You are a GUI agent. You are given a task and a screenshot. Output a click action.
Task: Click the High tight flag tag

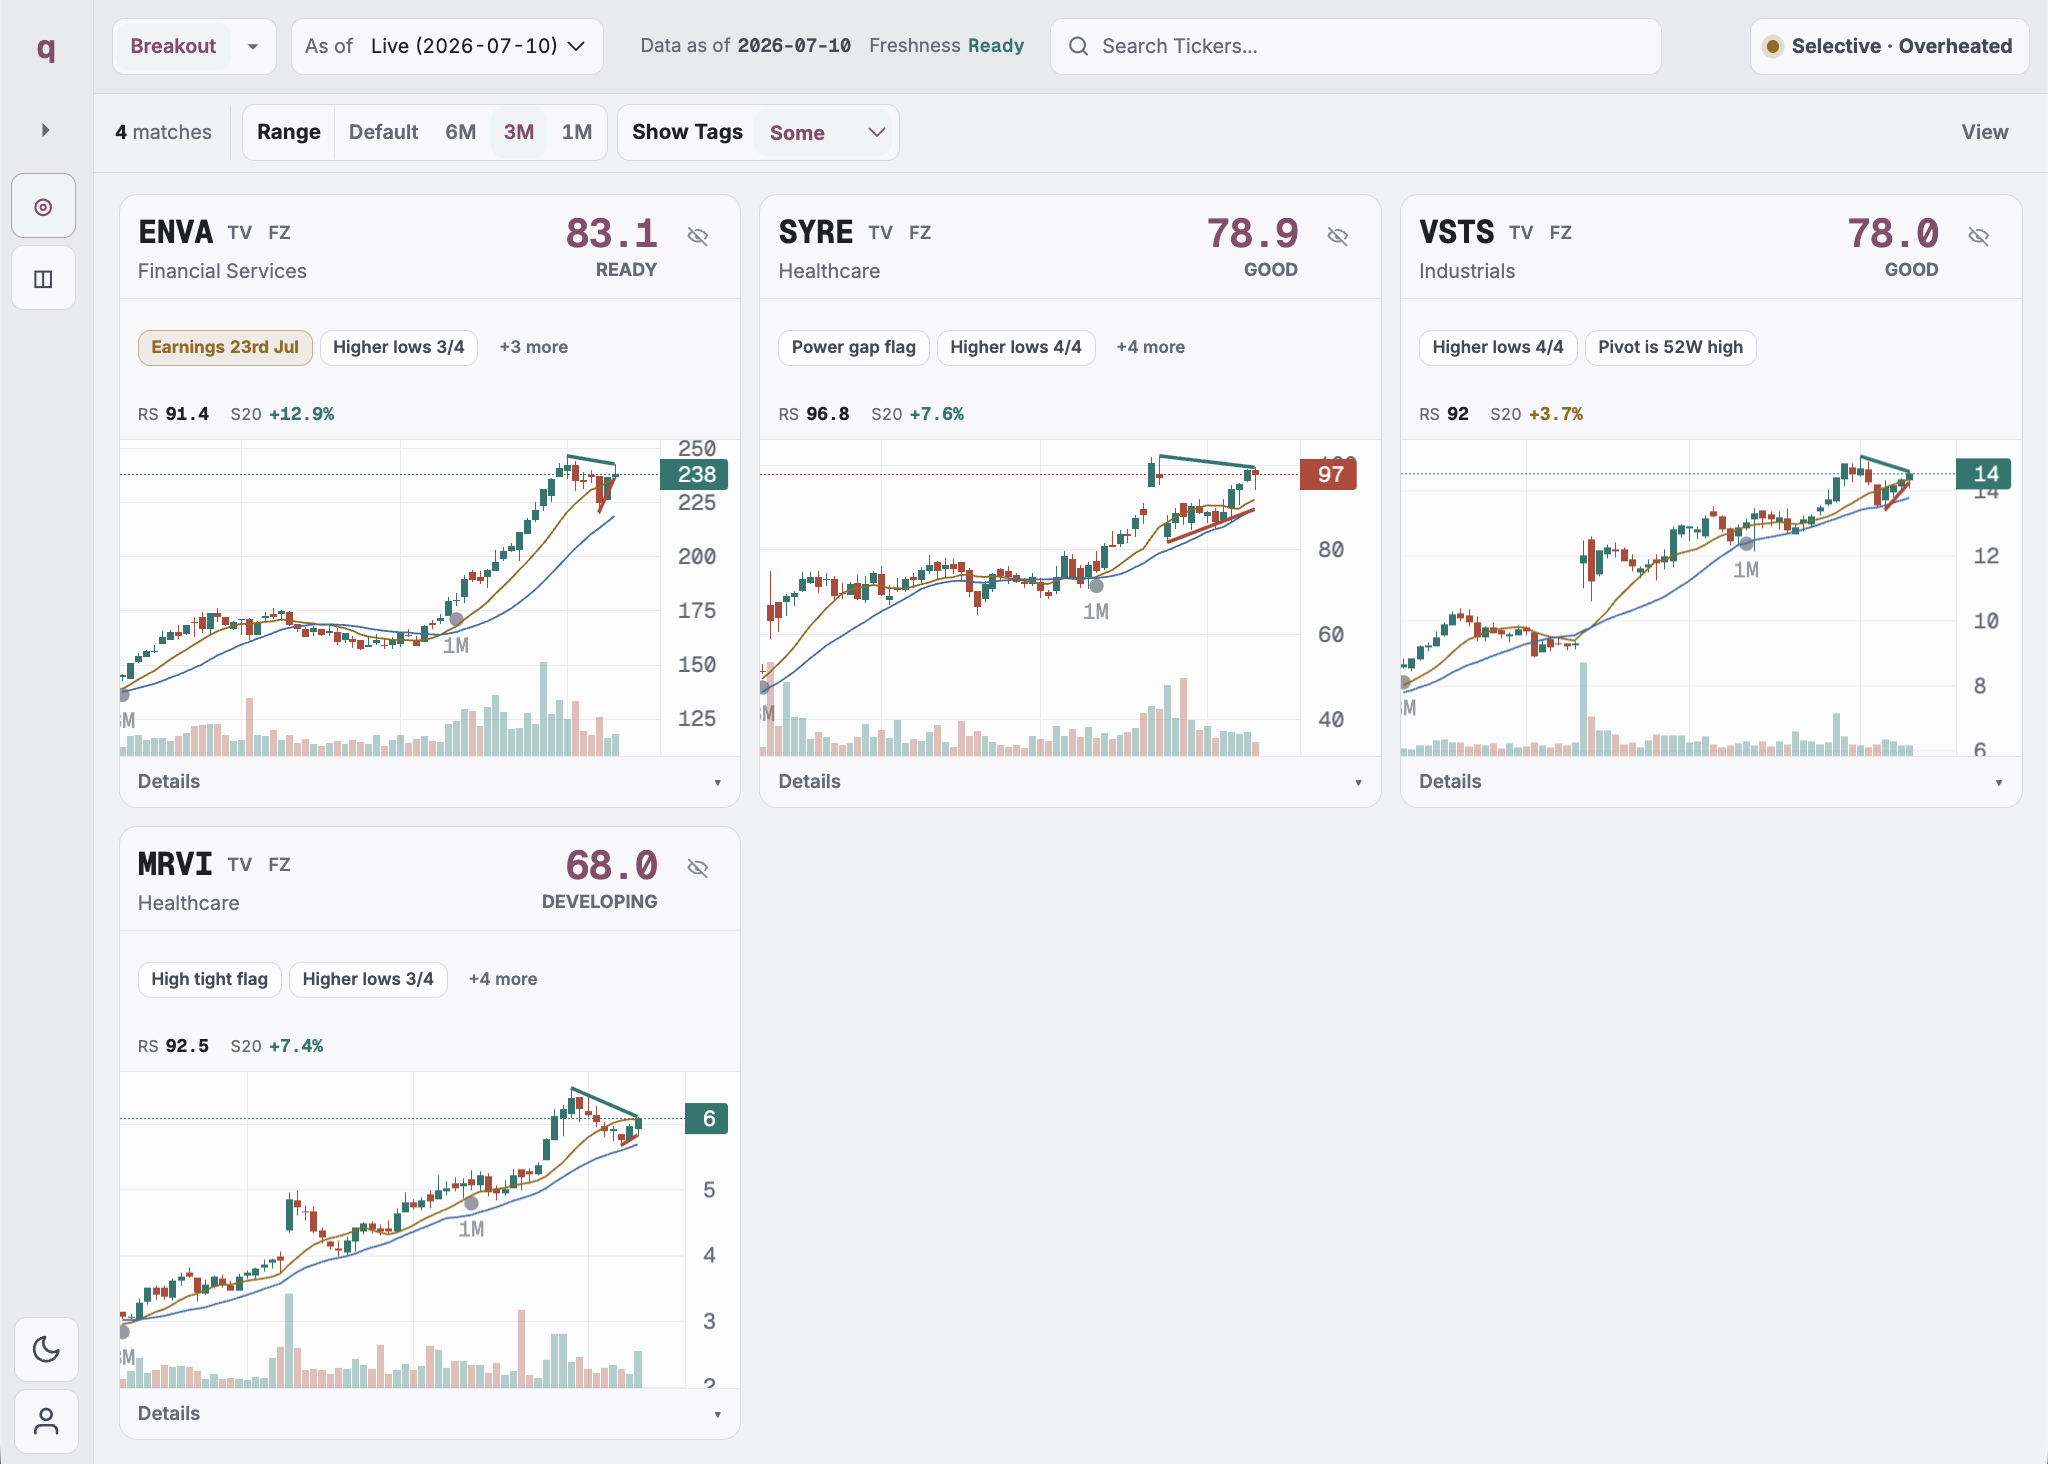pyautogui.click(x=209, y=979)
